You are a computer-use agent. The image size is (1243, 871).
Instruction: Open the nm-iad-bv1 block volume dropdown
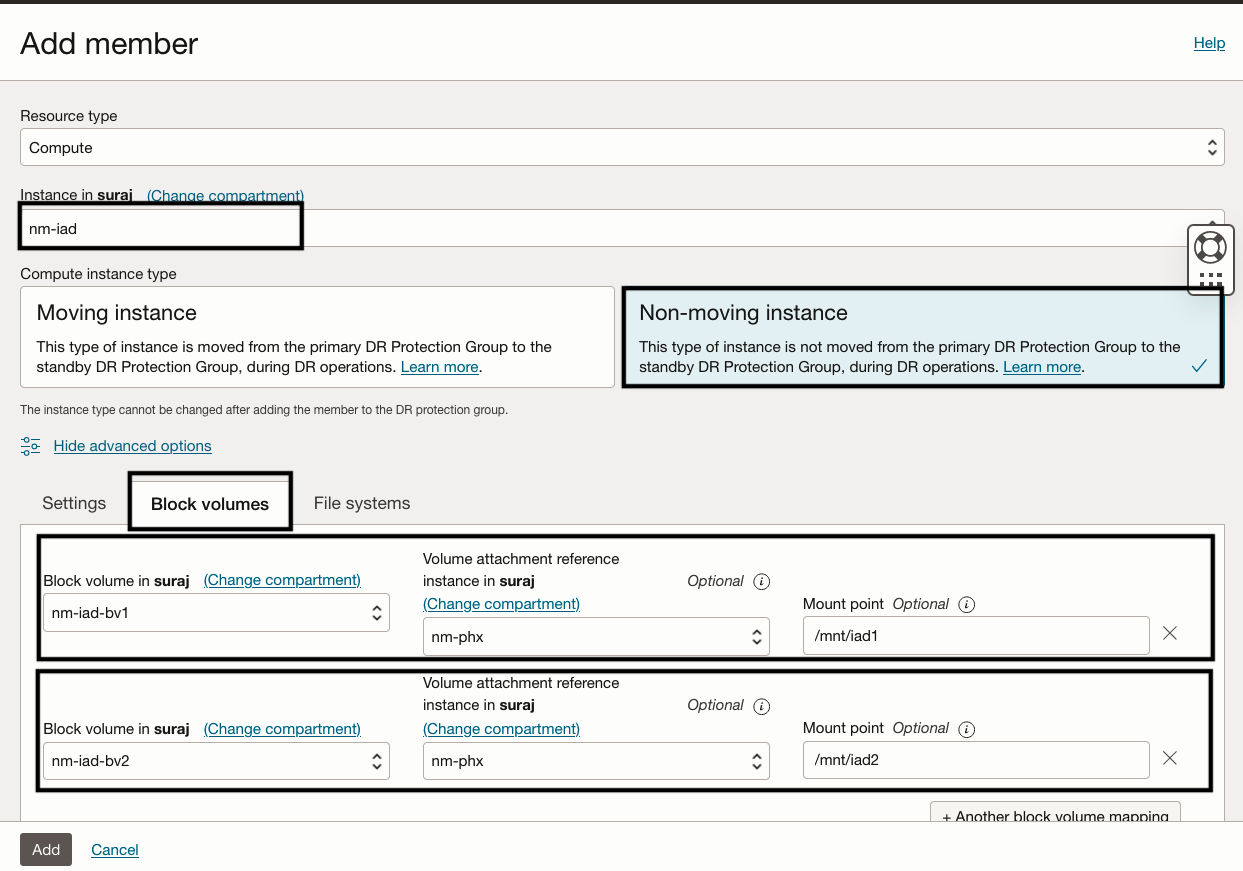pos(216,613)
